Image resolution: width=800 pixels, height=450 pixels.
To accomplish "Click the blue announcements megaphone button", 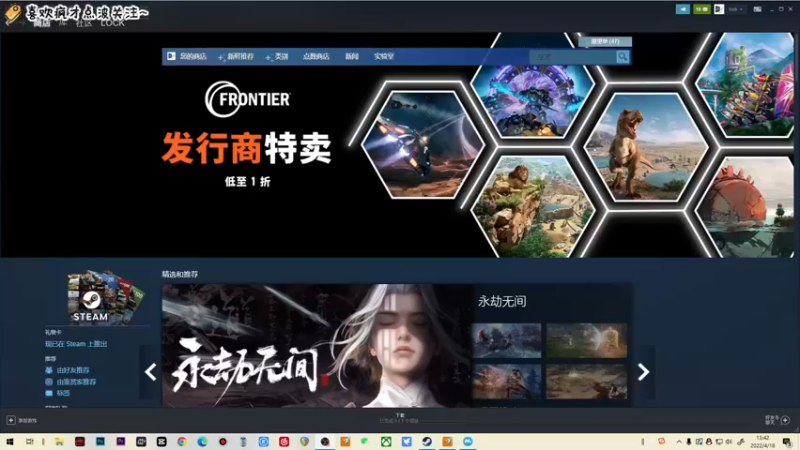I will [683, 9].
